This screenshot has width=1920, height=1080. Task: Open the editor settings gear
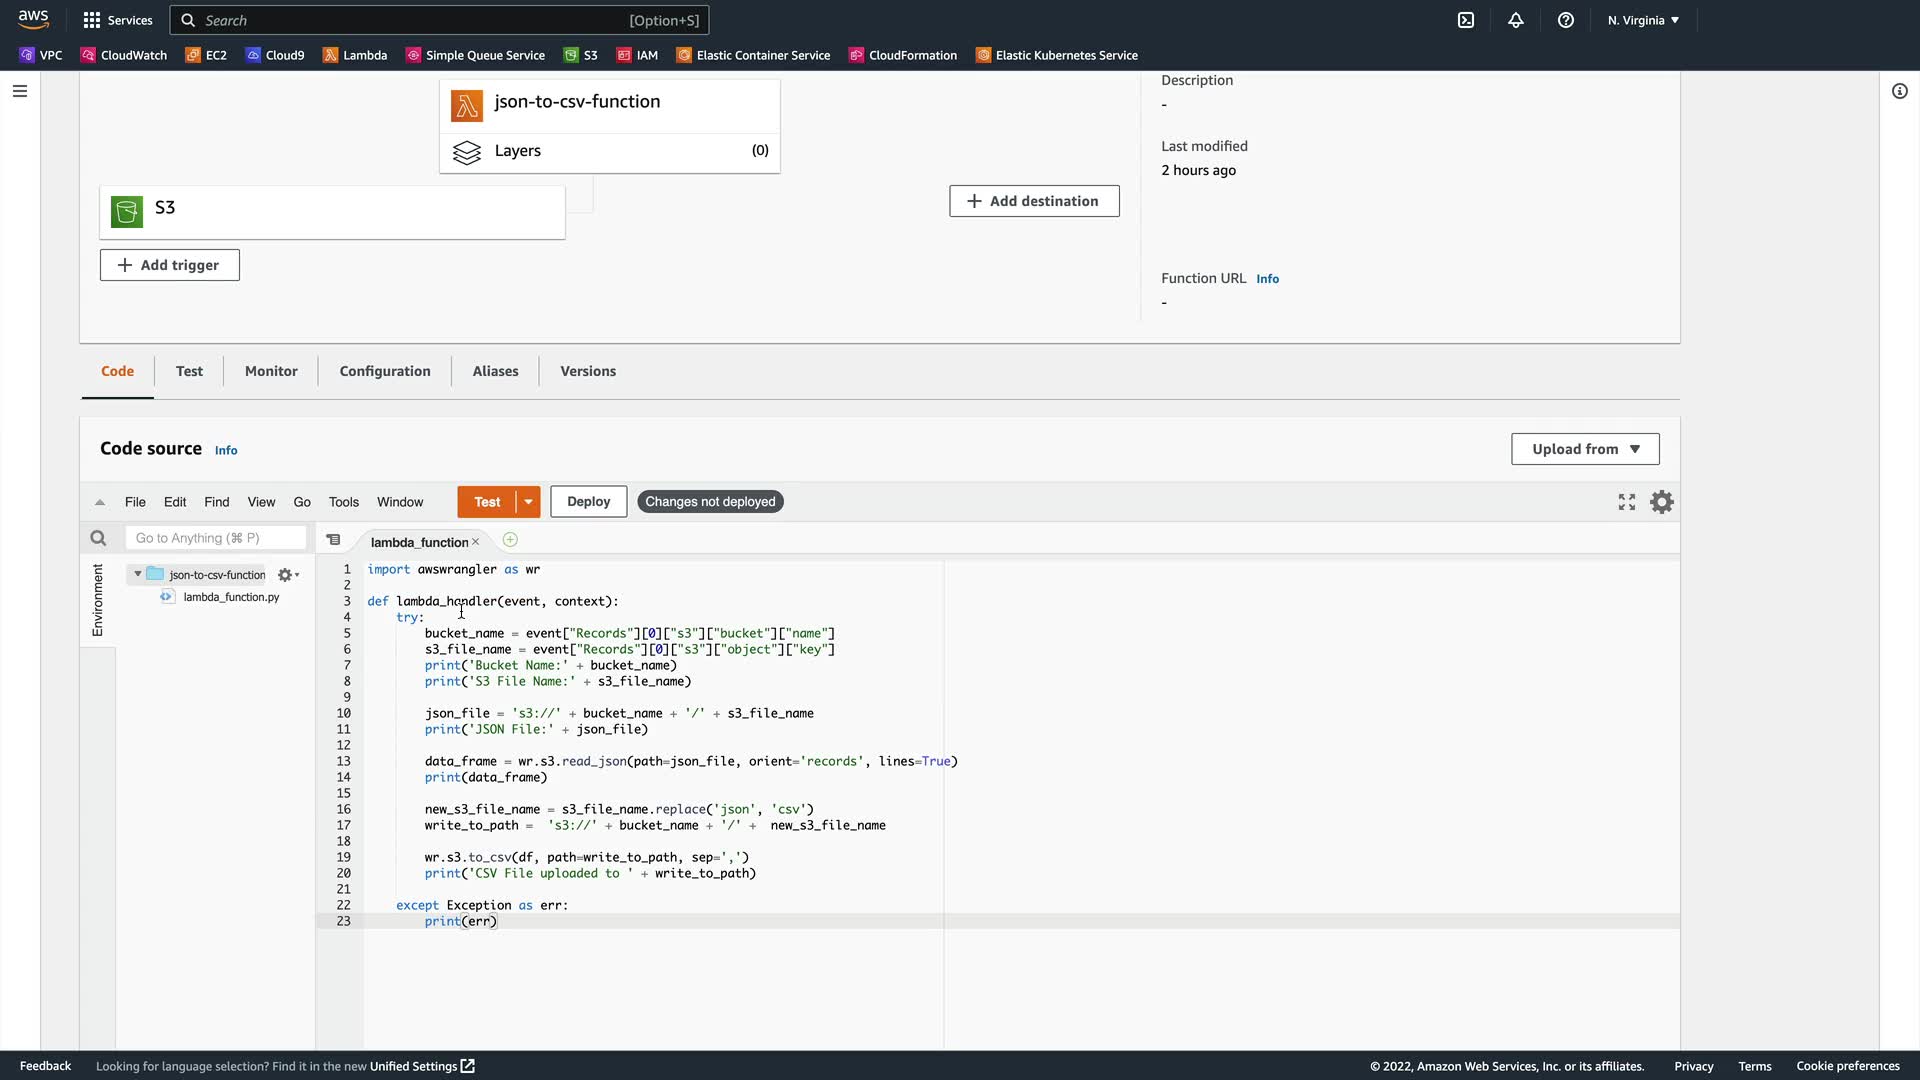(1661, 502)
